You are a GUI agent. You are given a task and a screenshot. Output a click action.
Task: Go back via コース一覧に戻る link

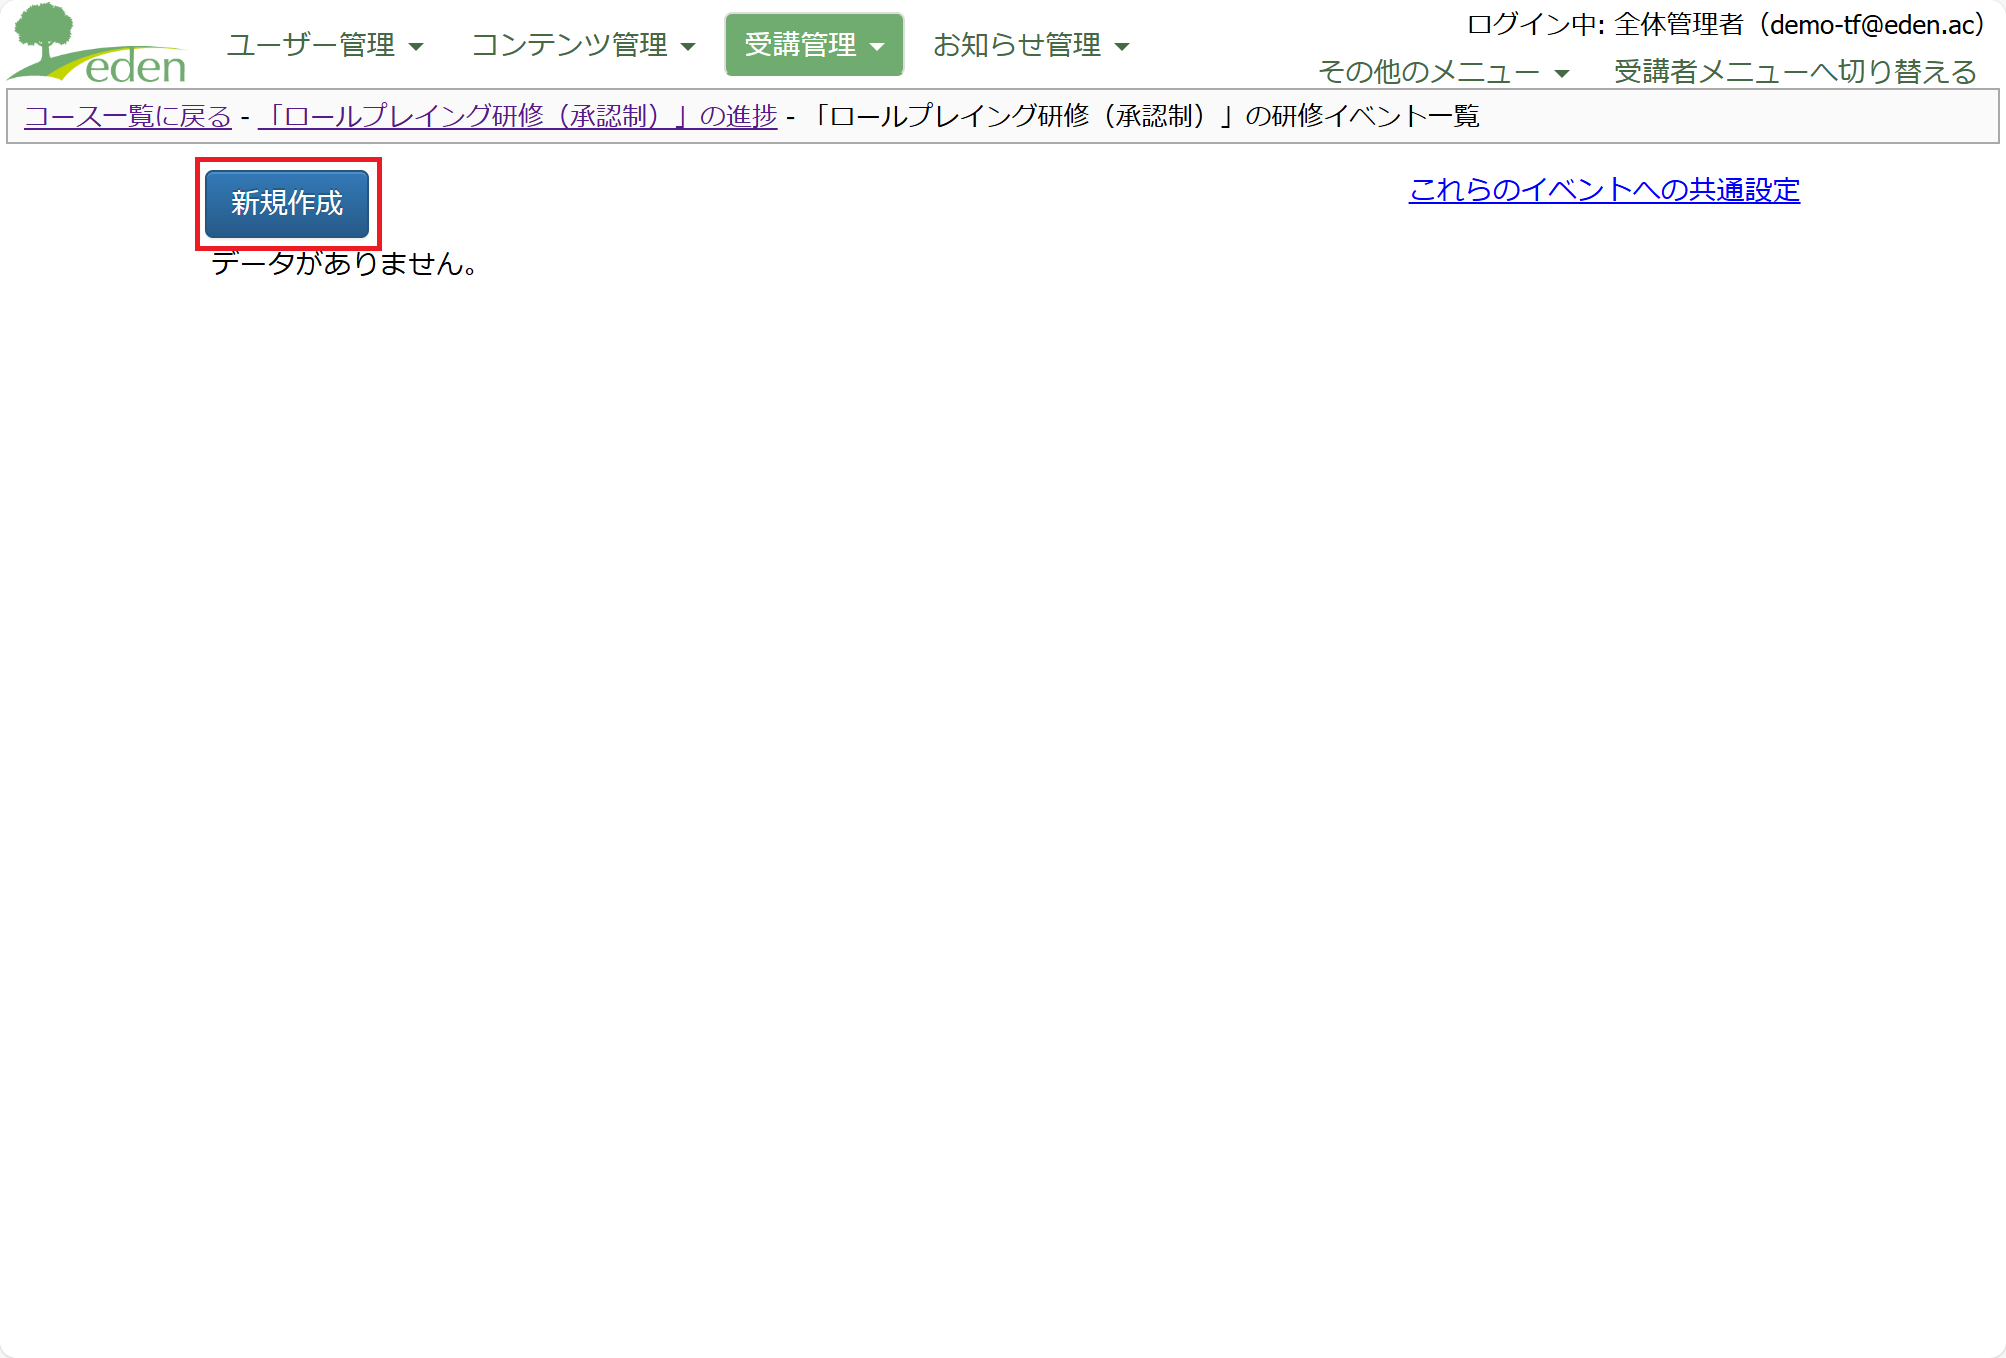128,117
